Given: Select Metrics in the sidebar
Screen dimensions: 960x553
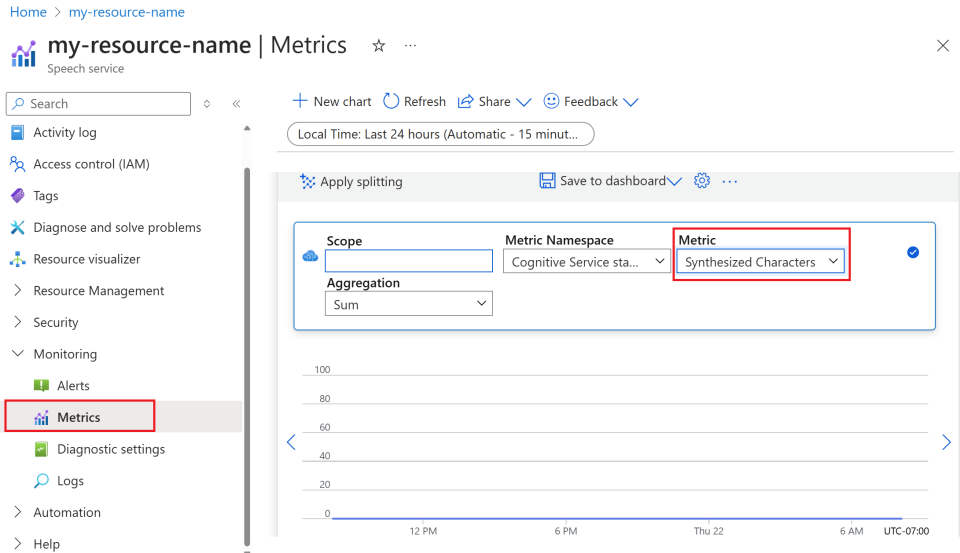Looking at the screenshot, I should [79, 417].
